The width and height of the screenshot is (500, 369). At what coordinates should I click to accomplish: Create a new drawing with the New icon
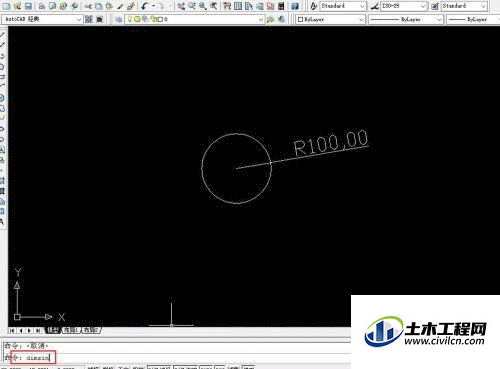pyautogui.click(x=7, y=6)
